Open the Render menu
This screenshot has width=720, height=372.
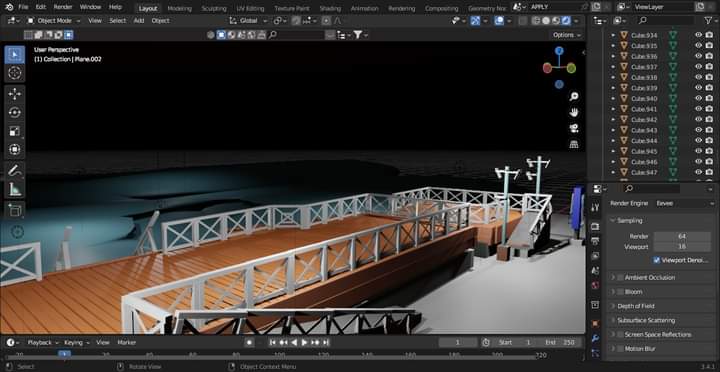tap(63, 7)
